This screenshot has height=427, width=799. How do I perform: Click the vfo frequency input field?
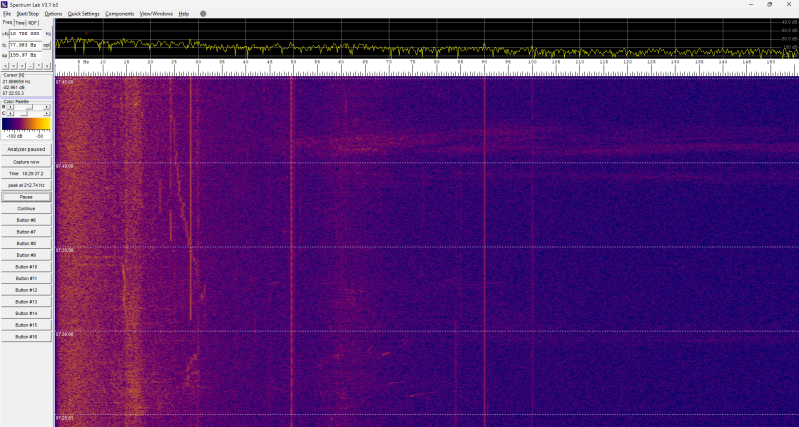point(25,34)
